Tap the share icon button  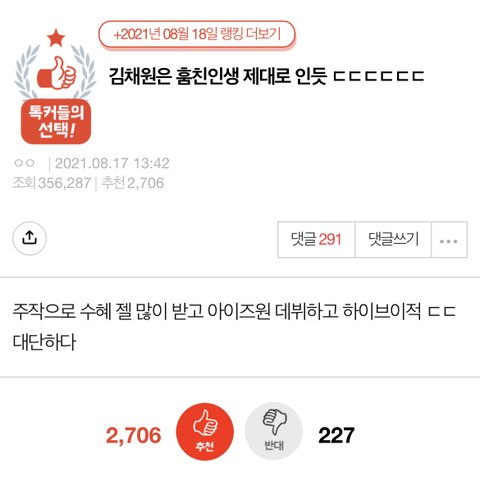29,238
